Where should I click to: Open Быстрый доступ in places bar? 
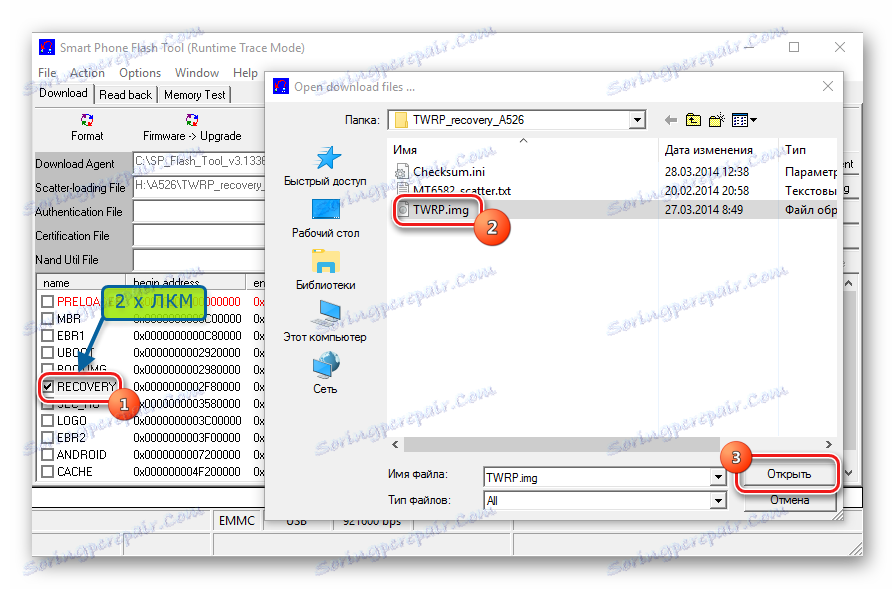coord(325,166)
